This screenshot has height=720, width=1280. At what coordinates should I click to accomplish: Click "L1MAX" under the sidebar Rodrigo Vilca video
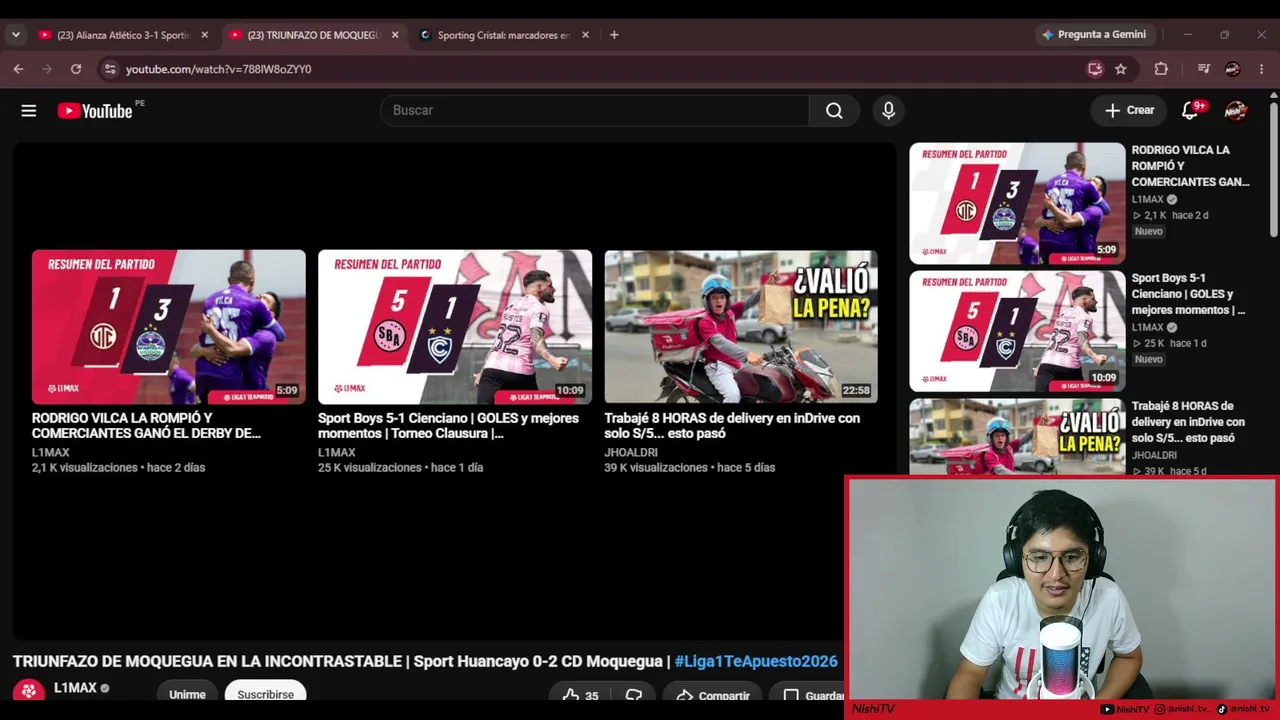[1148, 200]
